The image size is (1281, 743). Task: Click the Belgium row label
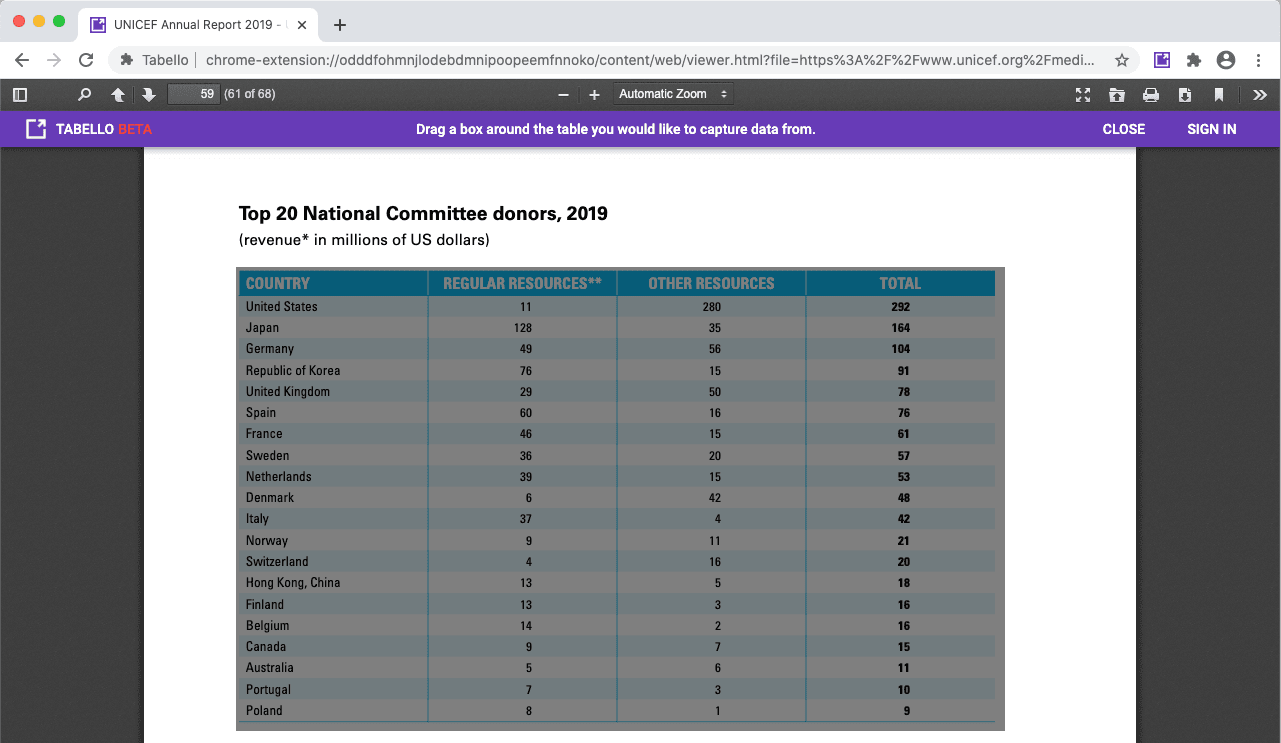coord(267,626)
